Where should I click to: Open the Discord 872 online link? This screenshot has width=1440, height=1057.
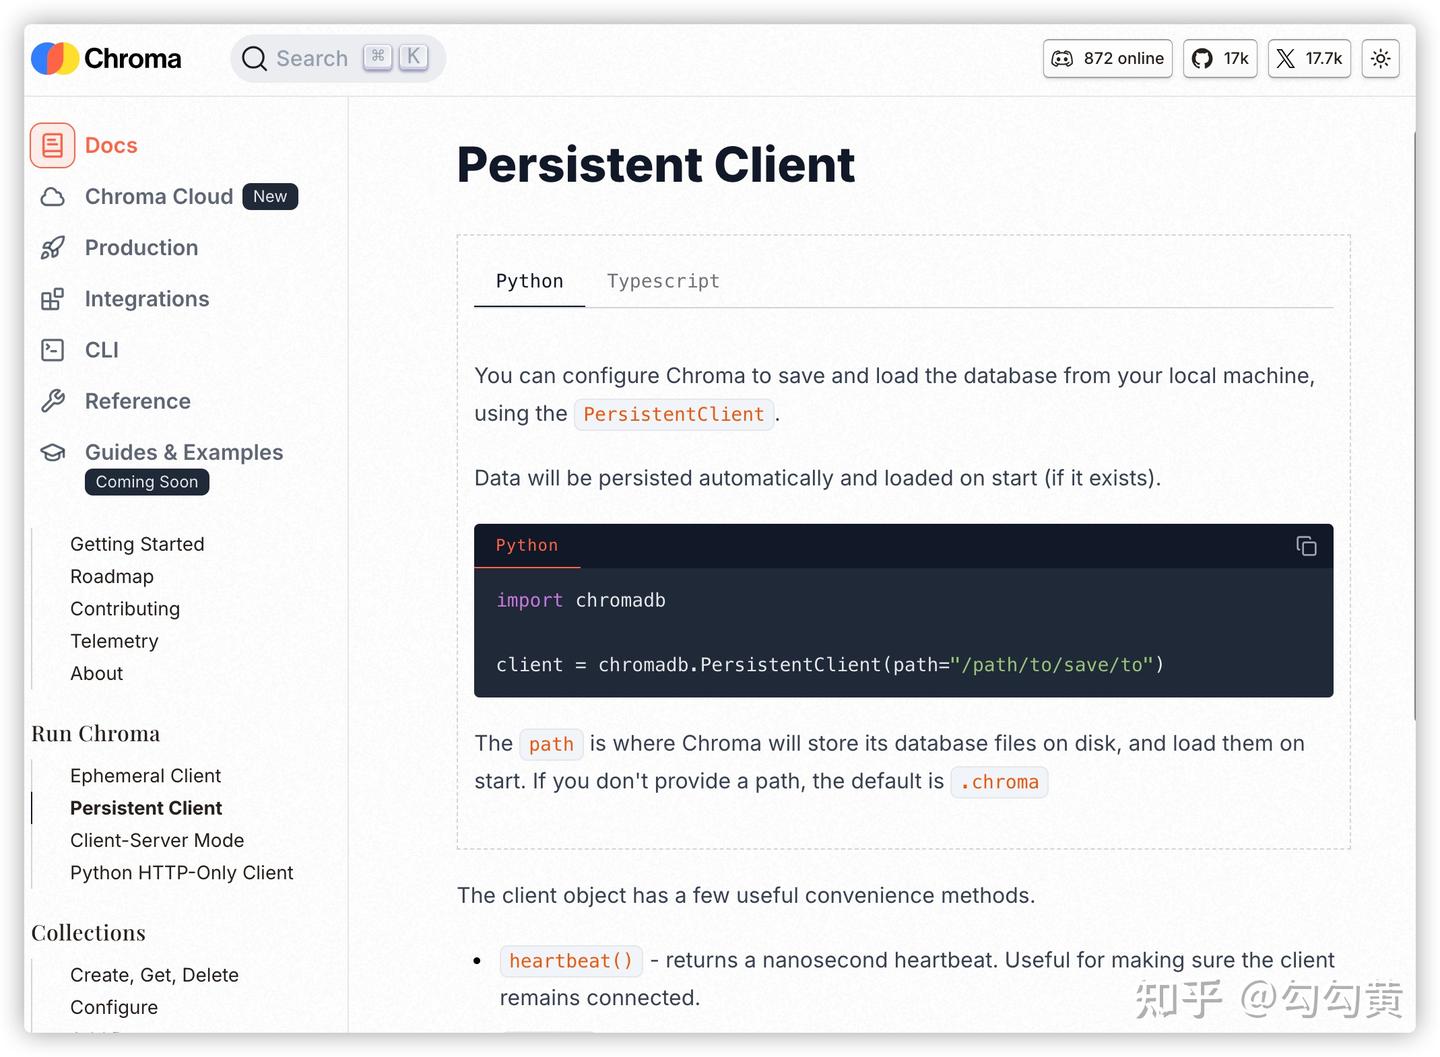[x=1107, y=59]
